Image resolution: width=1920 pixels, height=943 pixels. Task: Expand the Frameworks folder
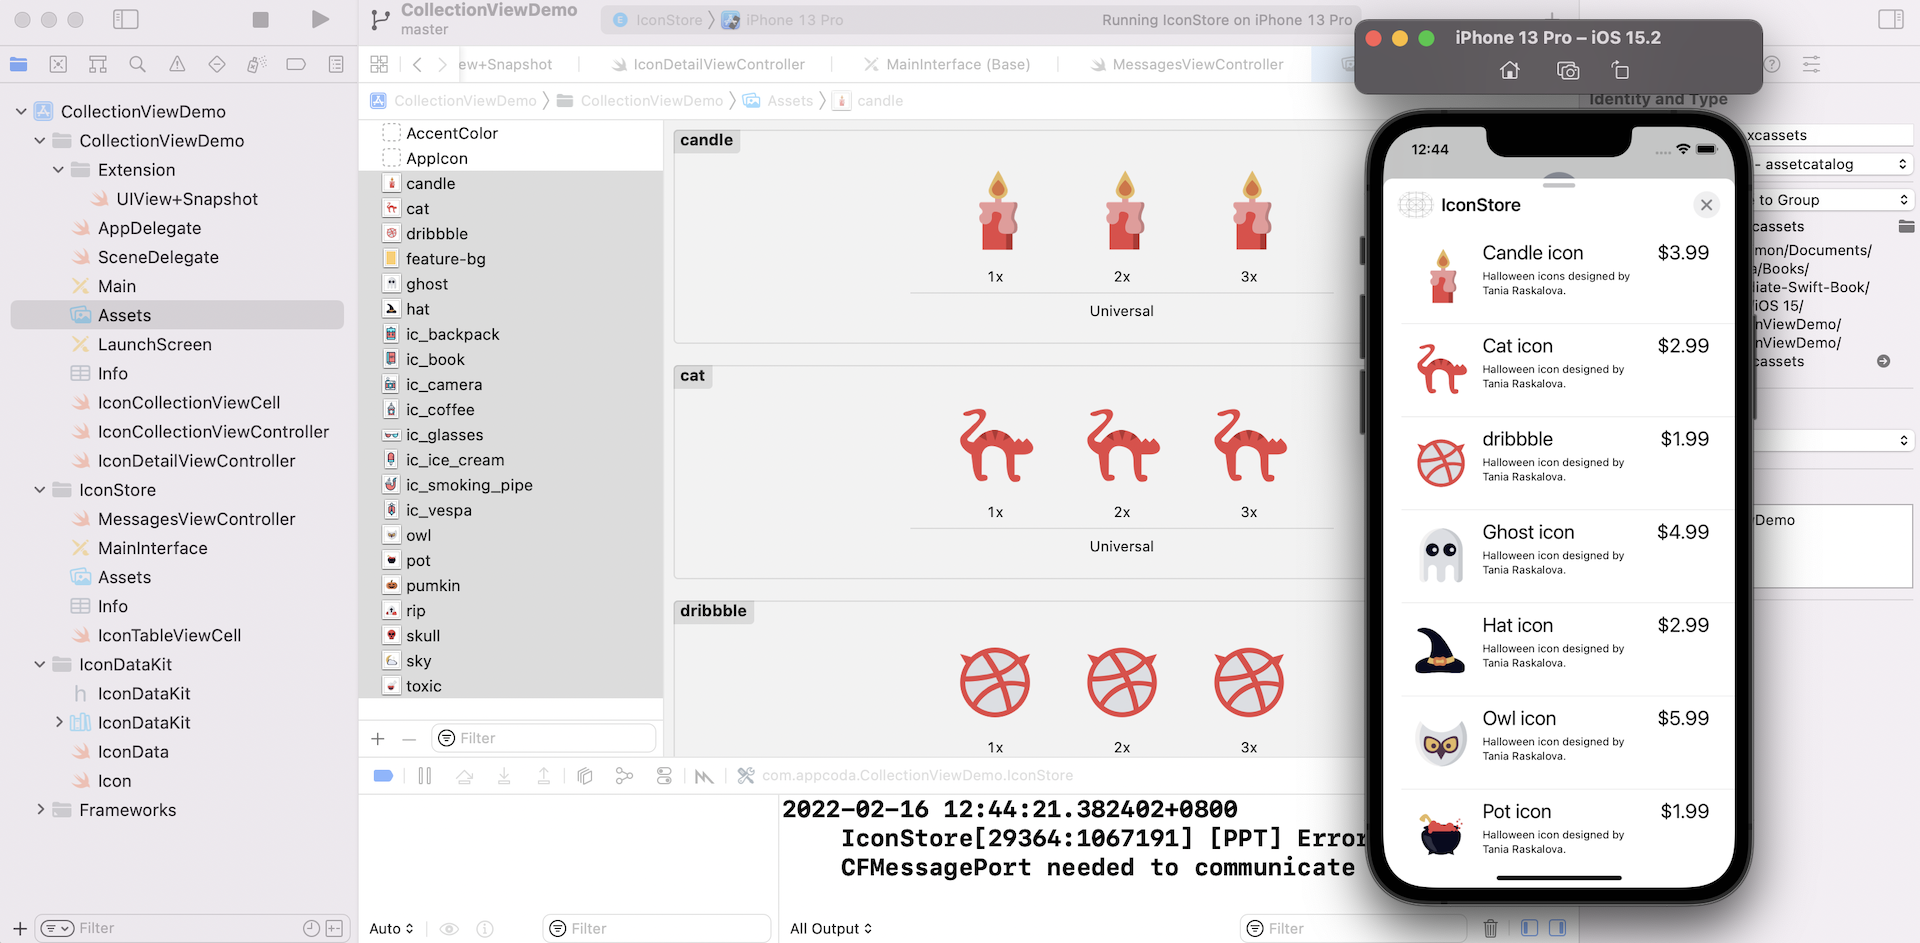[40, 809]
